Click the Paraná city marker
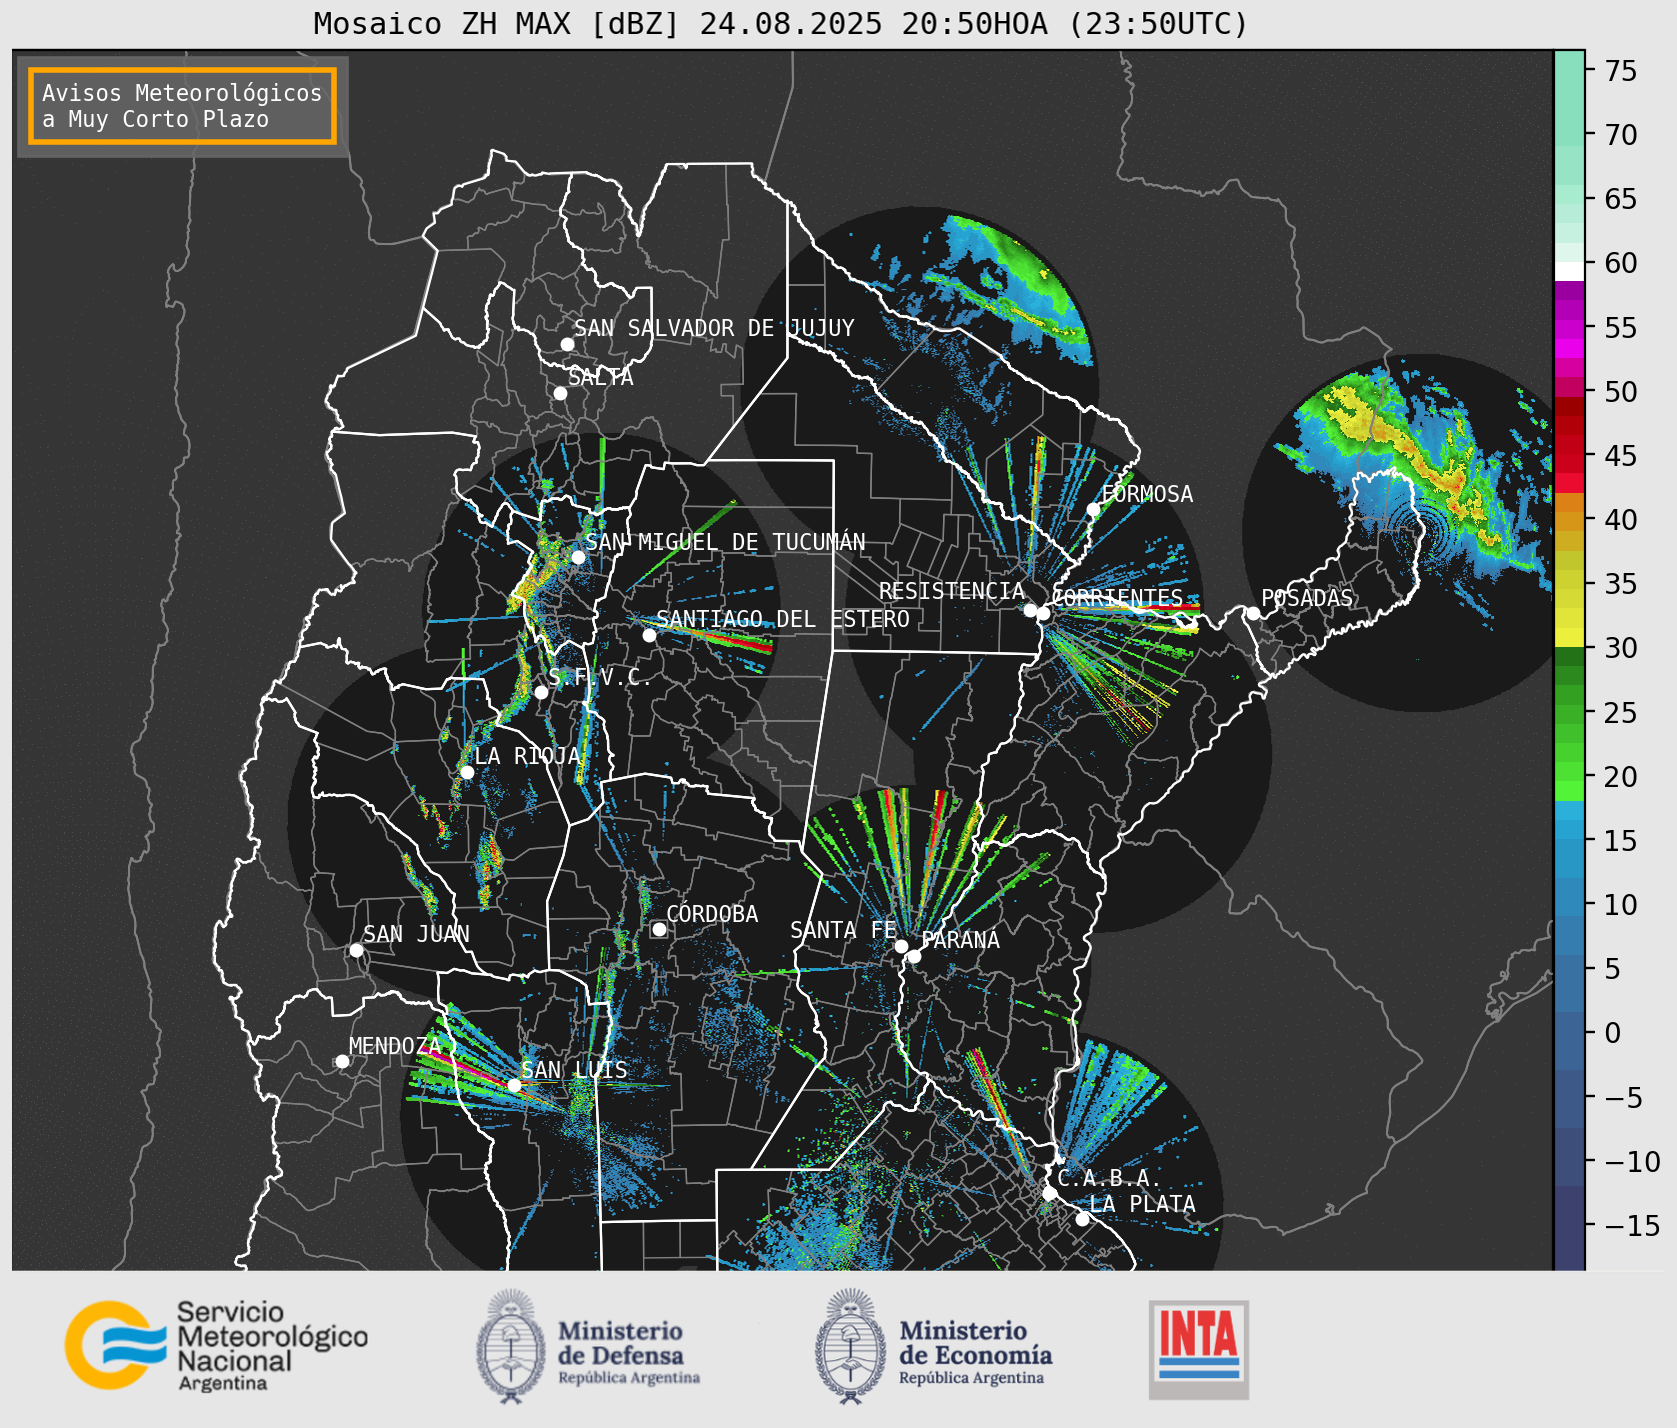The height and width of the screenshot is (1428, 1677). pos(914,956)
